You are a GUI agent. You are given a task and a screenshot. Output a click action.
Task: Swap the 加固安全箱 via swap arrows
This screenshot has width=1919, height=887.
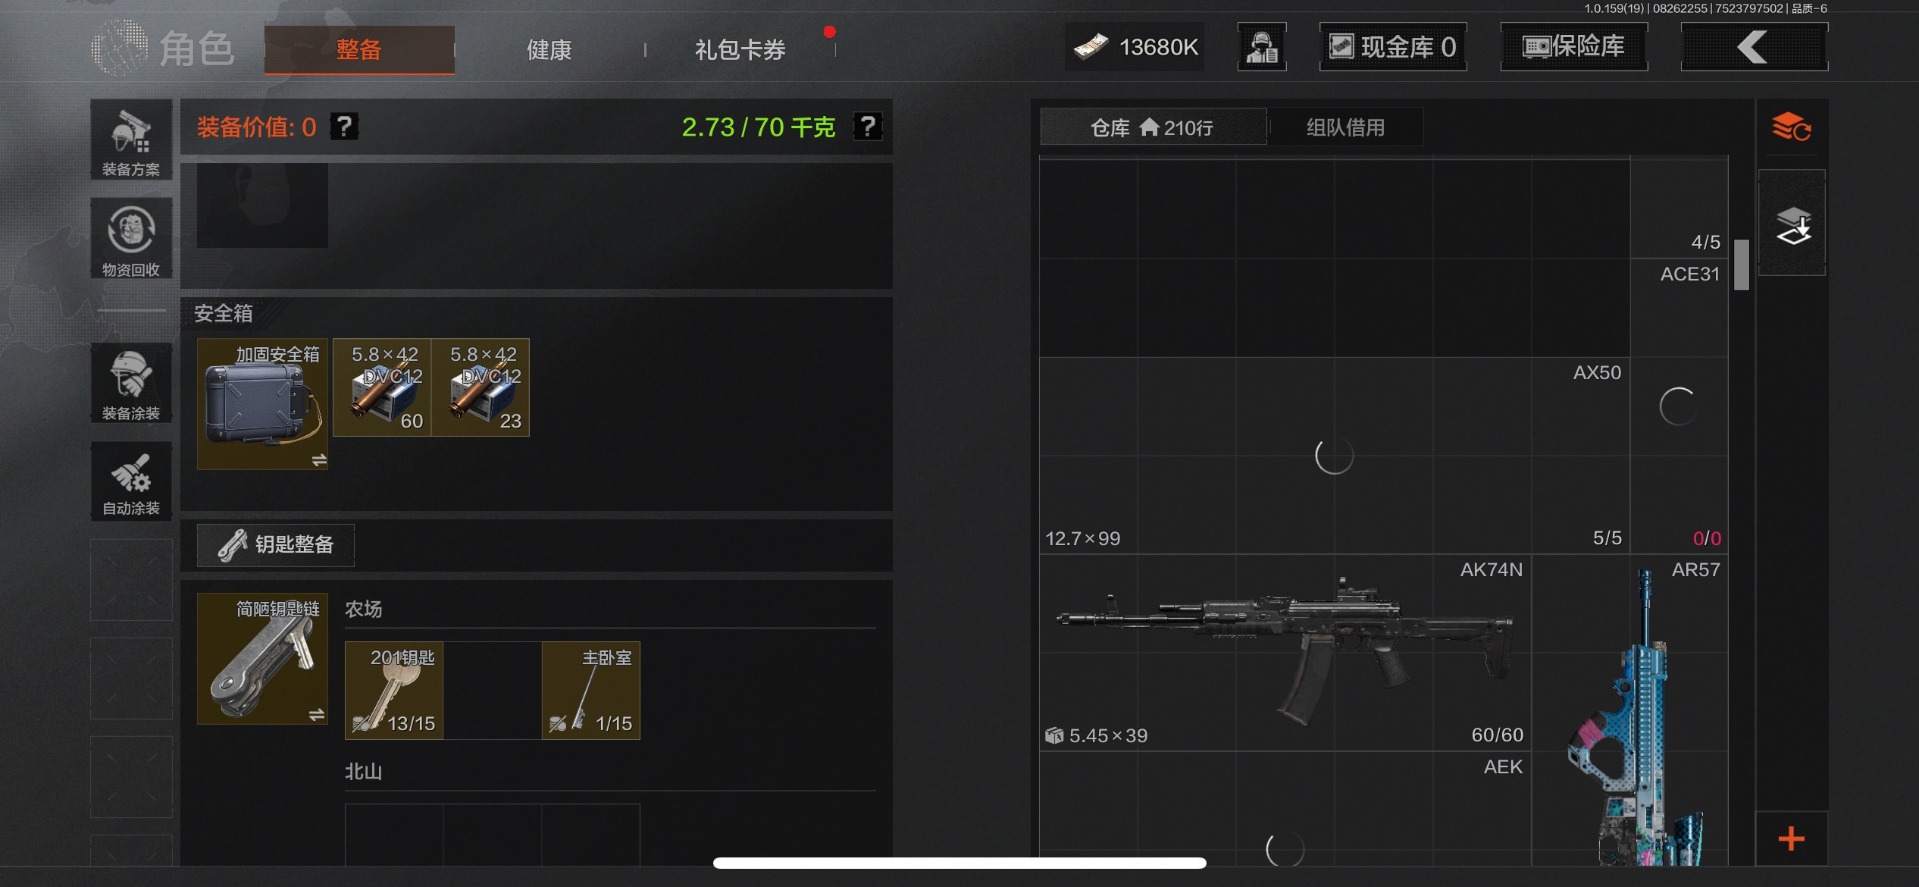click(319, 460)
